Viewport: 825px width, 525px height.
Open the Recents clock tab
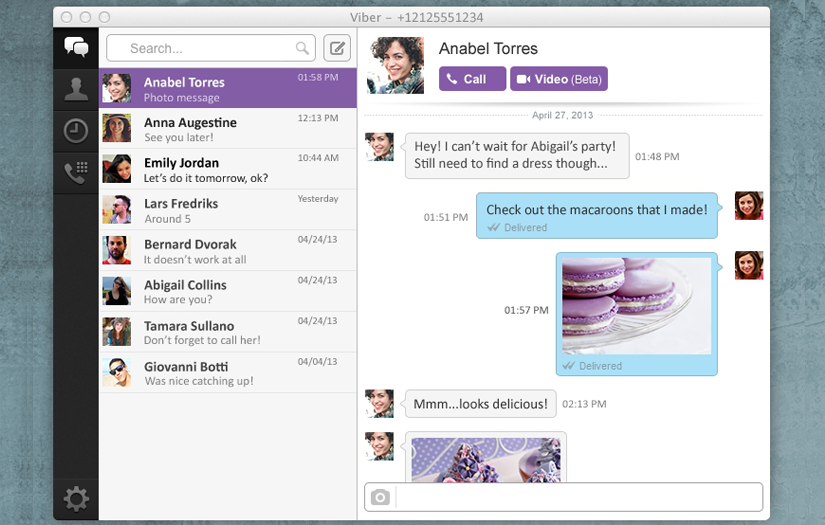(76, 130)
